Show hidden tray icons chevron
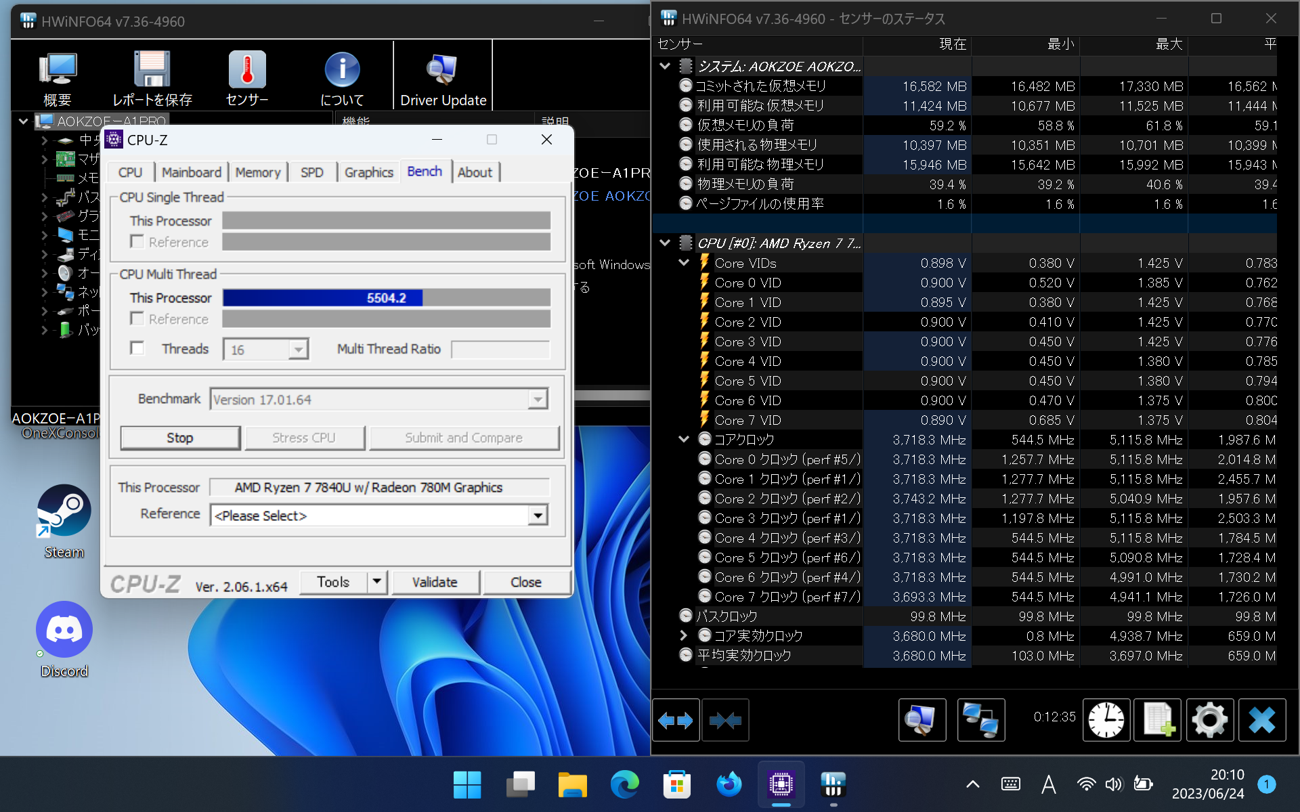Viewport: 1300px width, 812px height. 972,785
